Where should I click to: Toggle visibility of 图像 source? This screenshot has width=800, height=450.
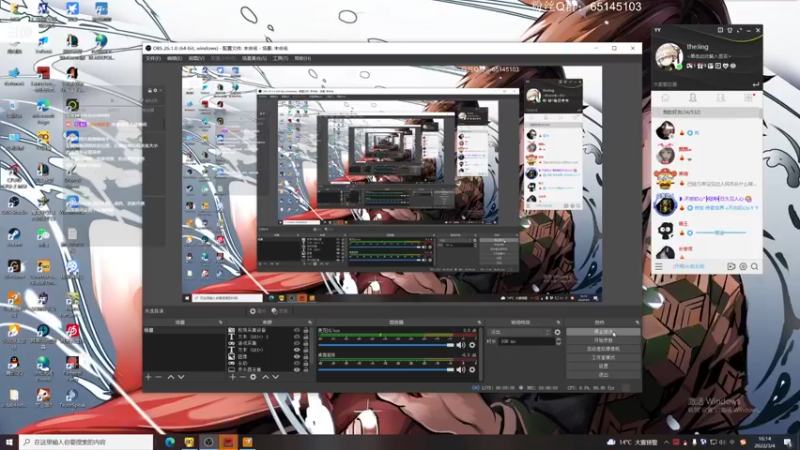pos(296,357)
